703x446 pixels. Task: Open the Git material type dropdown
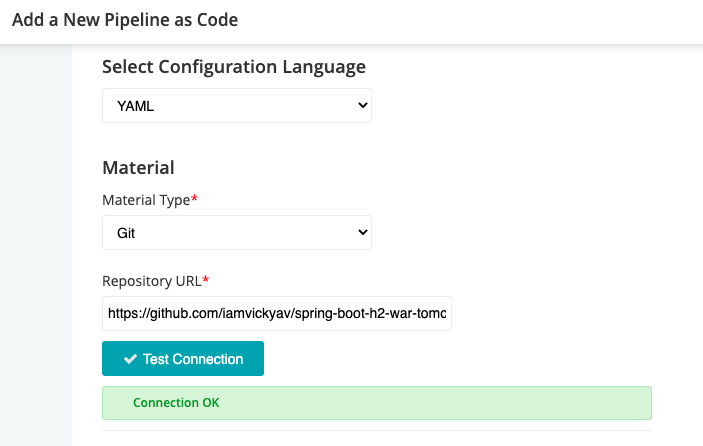click(236, 232)
